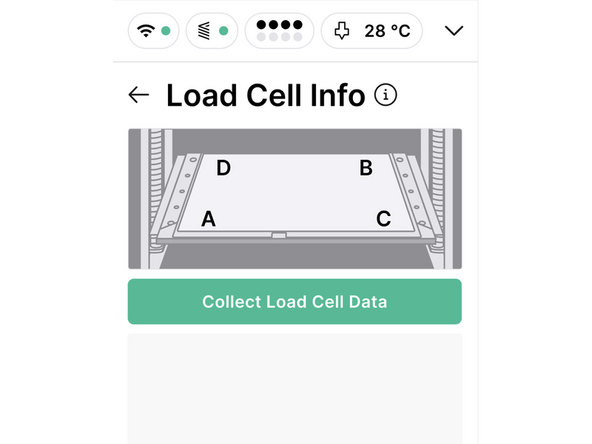Expand the status bar chevron

click(454, 31)
